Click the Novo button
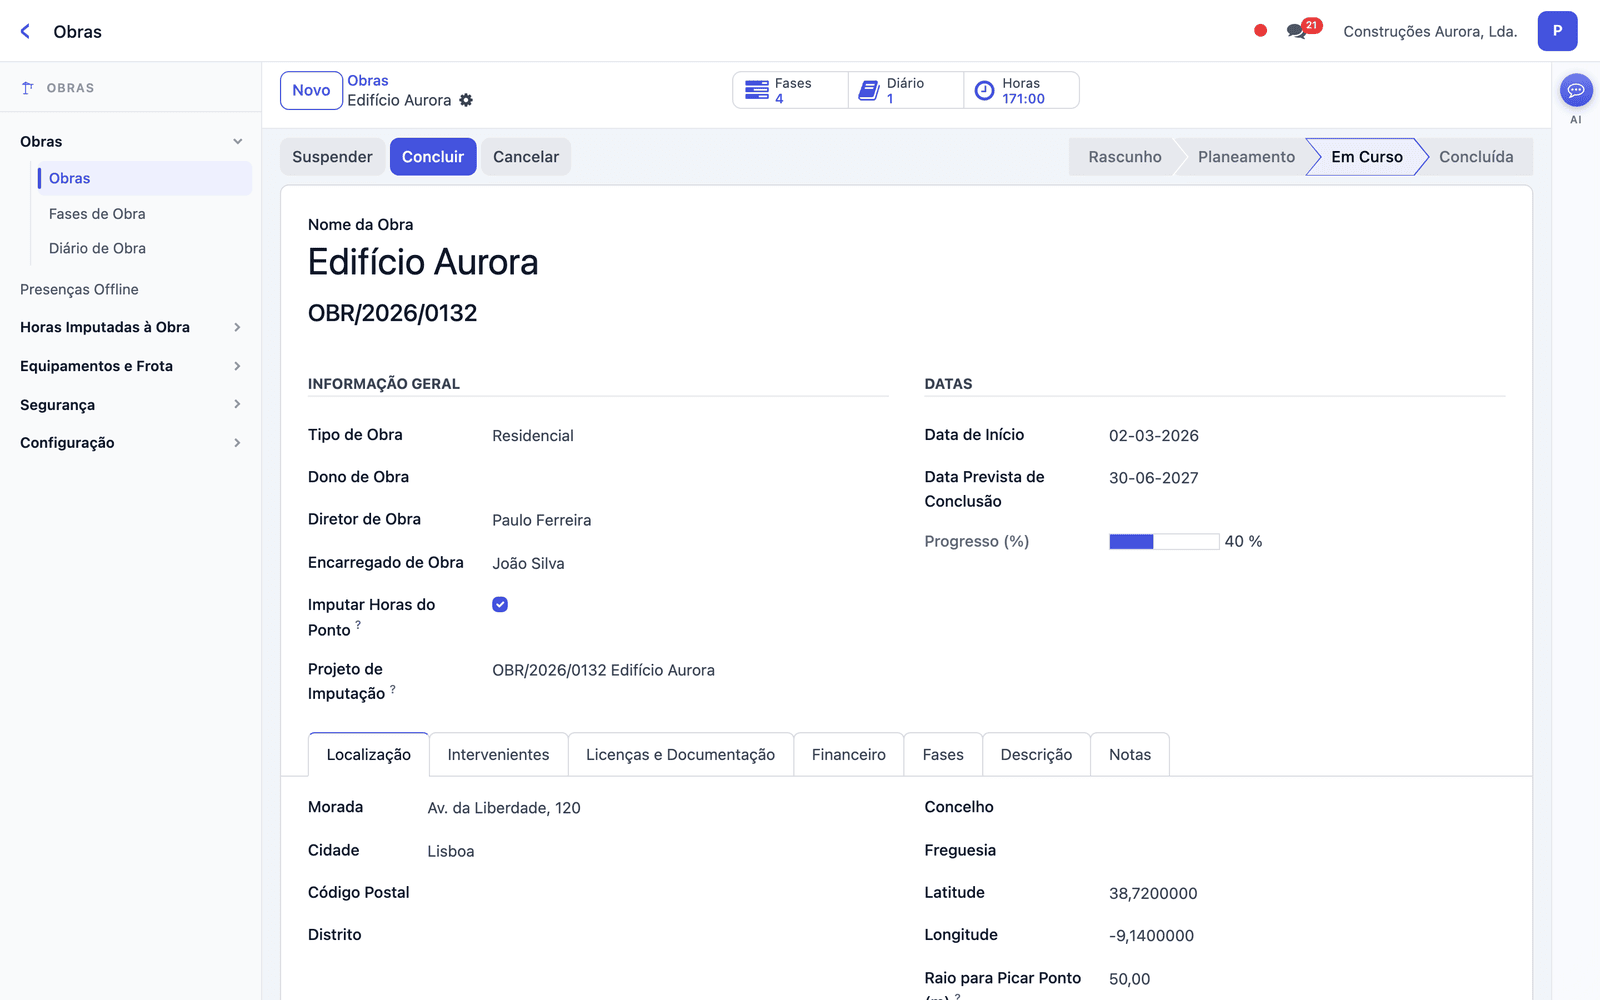Screen dimensions: 1600x1000 point(311,90)
